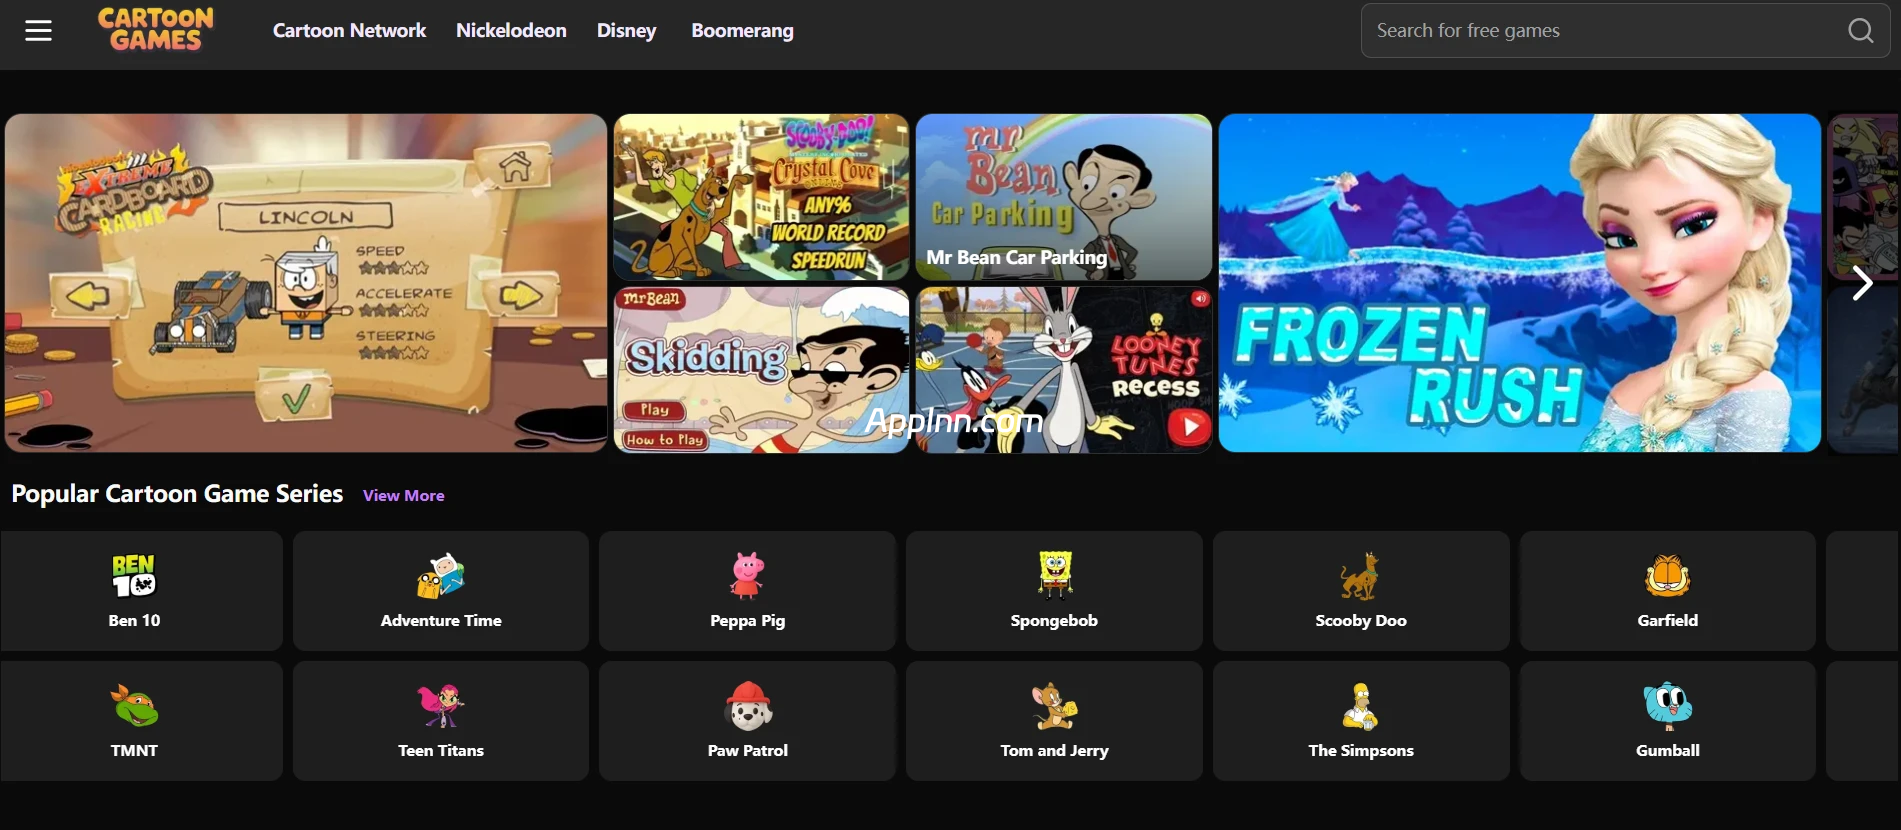This screenshot has width=1901, height=830.
Task: Open the Gumball series tile
Action: [x=1668, y=721]
